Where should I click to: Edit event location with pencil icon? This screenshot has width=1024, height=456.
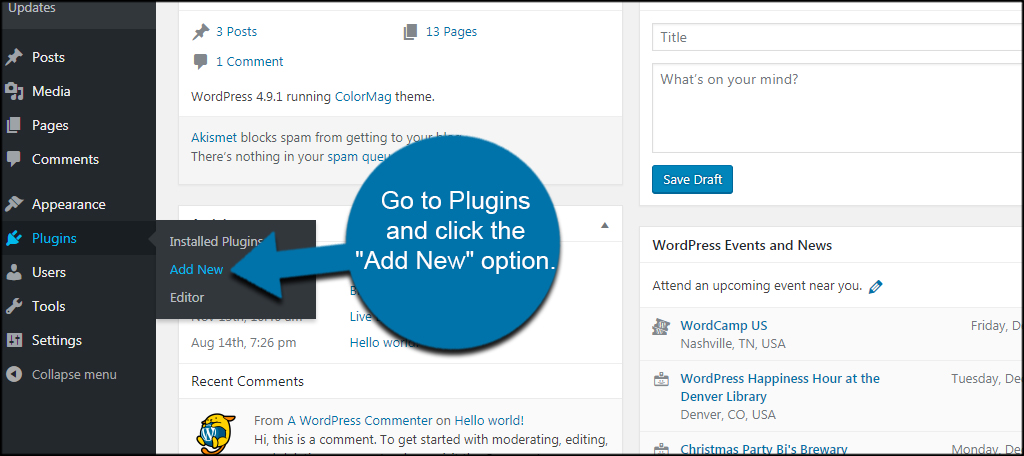876,286
